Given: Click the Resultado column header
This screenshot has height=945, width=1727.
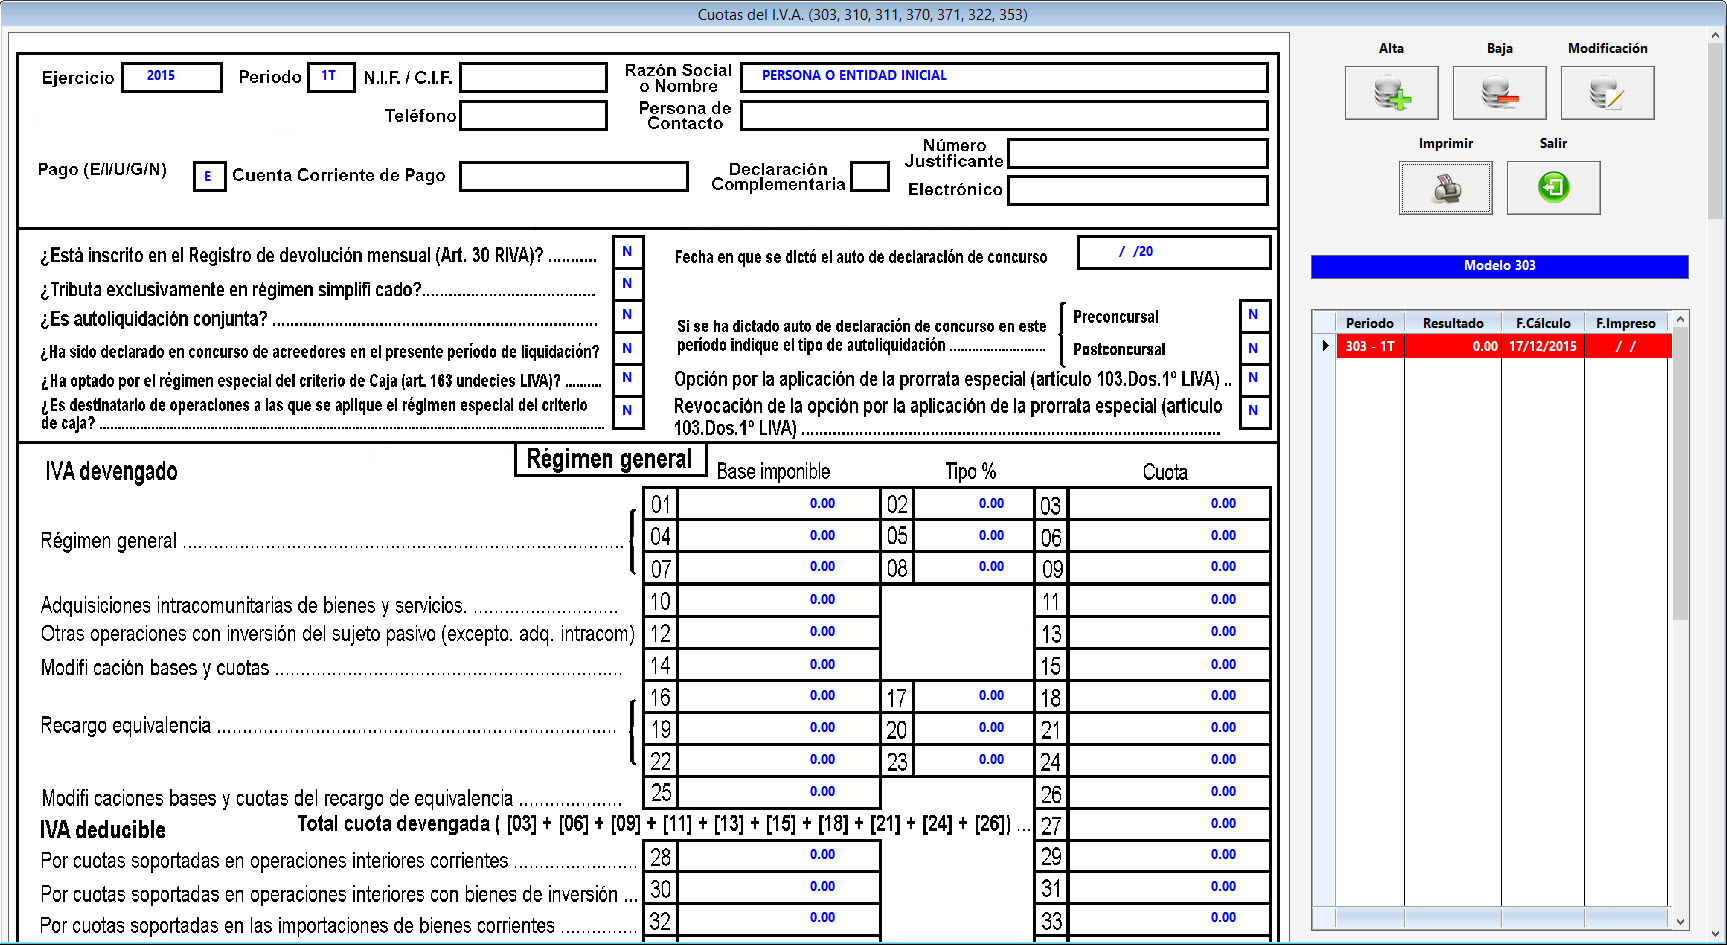Looking at the screenshot, I should tap(1453, 323).
